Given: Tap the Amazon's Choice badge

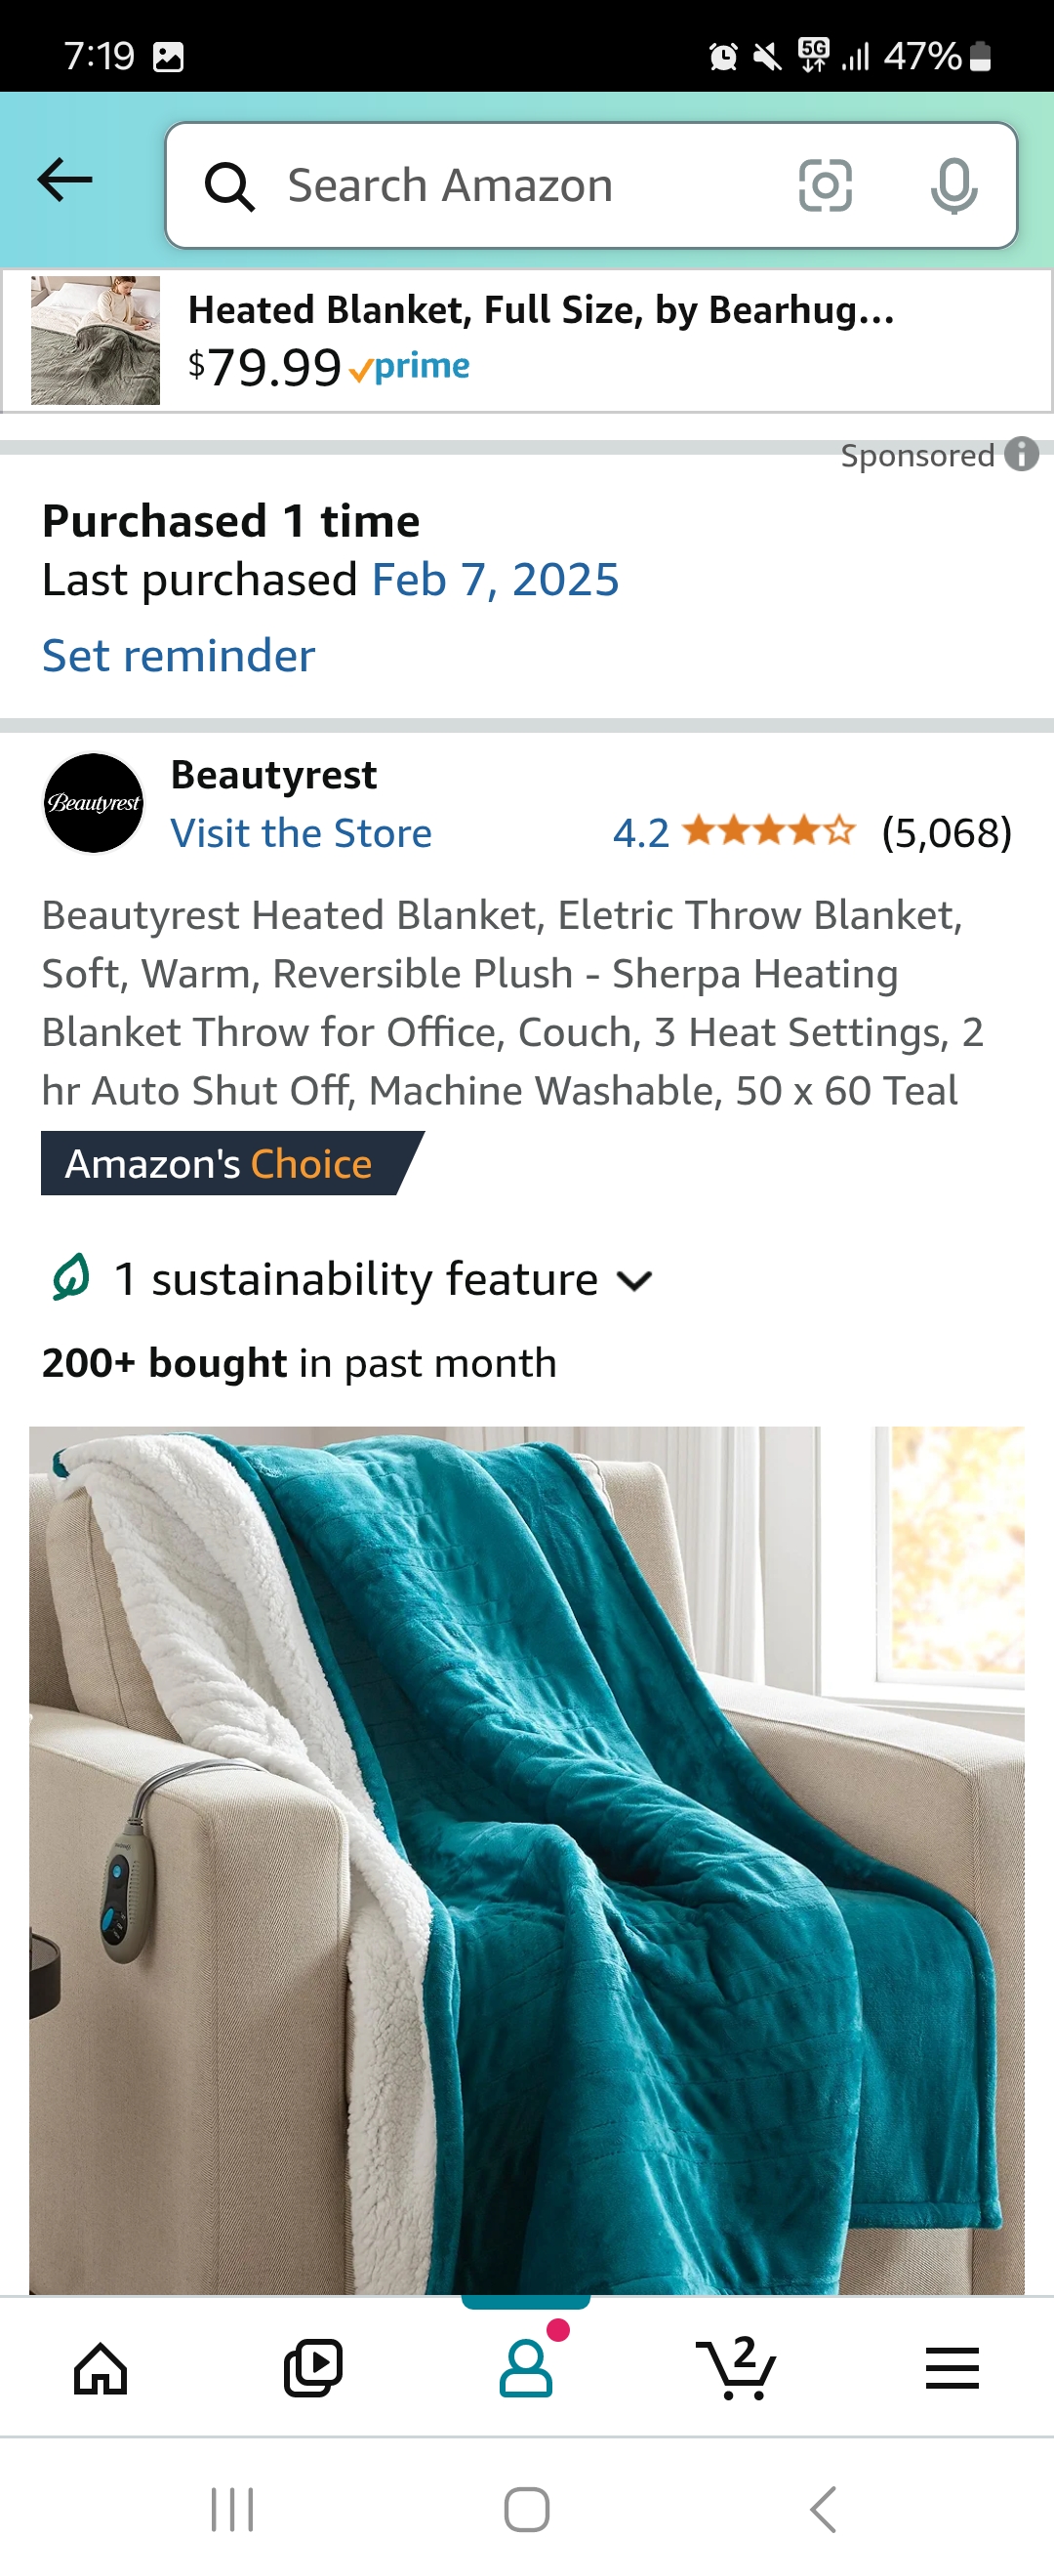Looking at the screenshot, I should (232, 1163).
